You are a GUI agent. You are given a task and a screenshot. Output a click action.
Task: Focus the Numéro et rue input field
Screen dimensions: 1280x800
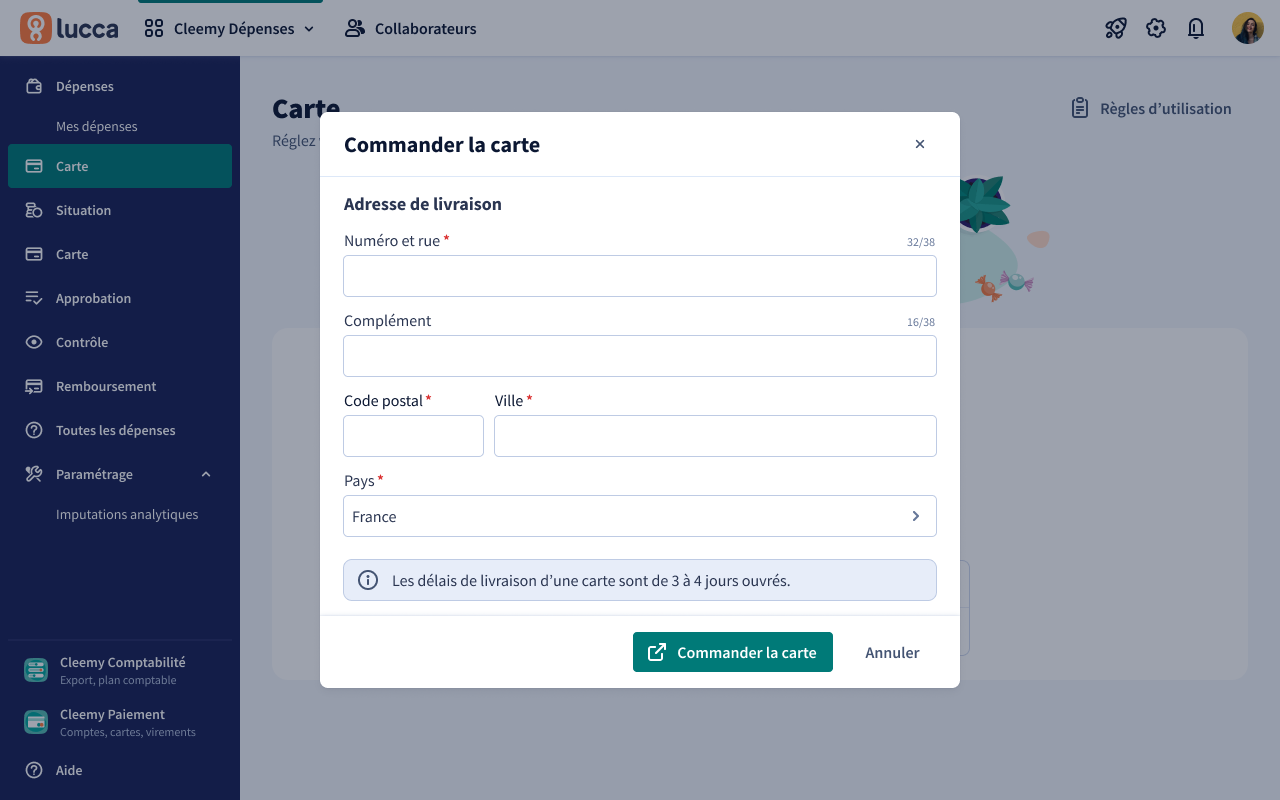tap(640, 276)
